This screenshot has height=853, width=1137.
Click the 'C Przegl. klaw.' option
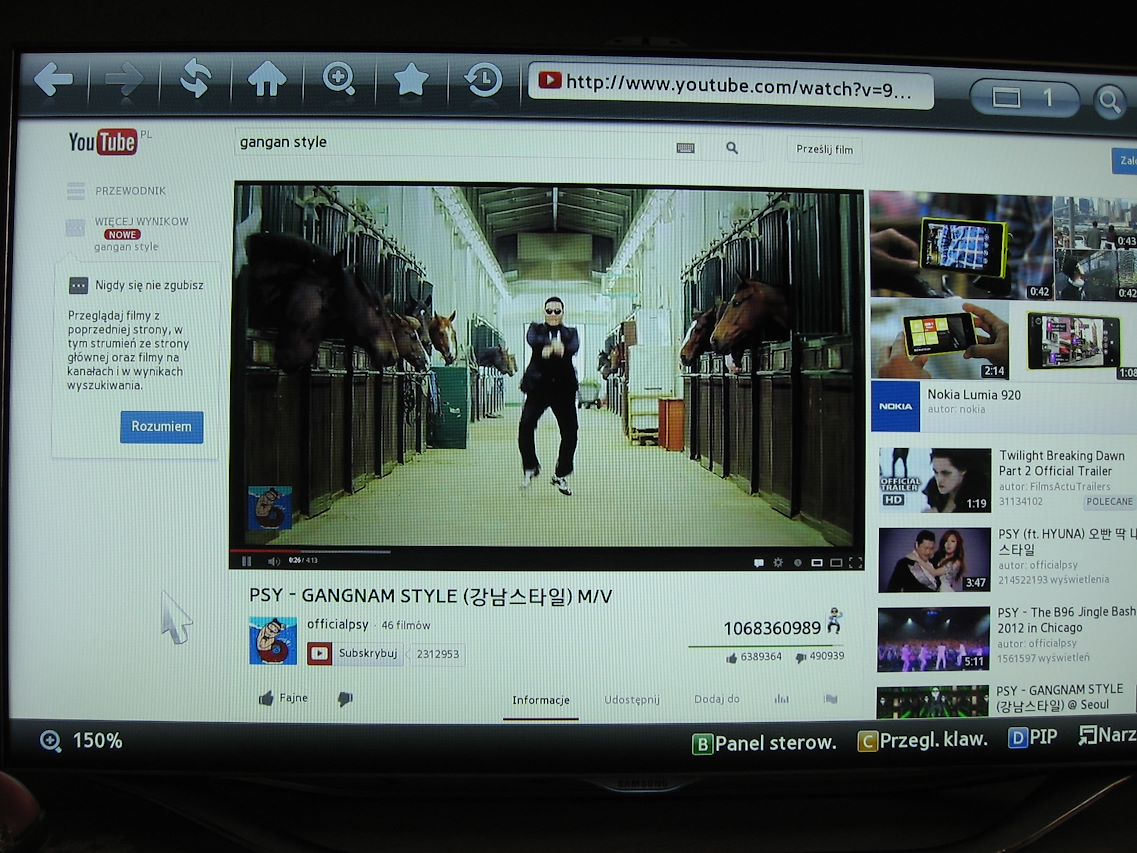point(922,740)
